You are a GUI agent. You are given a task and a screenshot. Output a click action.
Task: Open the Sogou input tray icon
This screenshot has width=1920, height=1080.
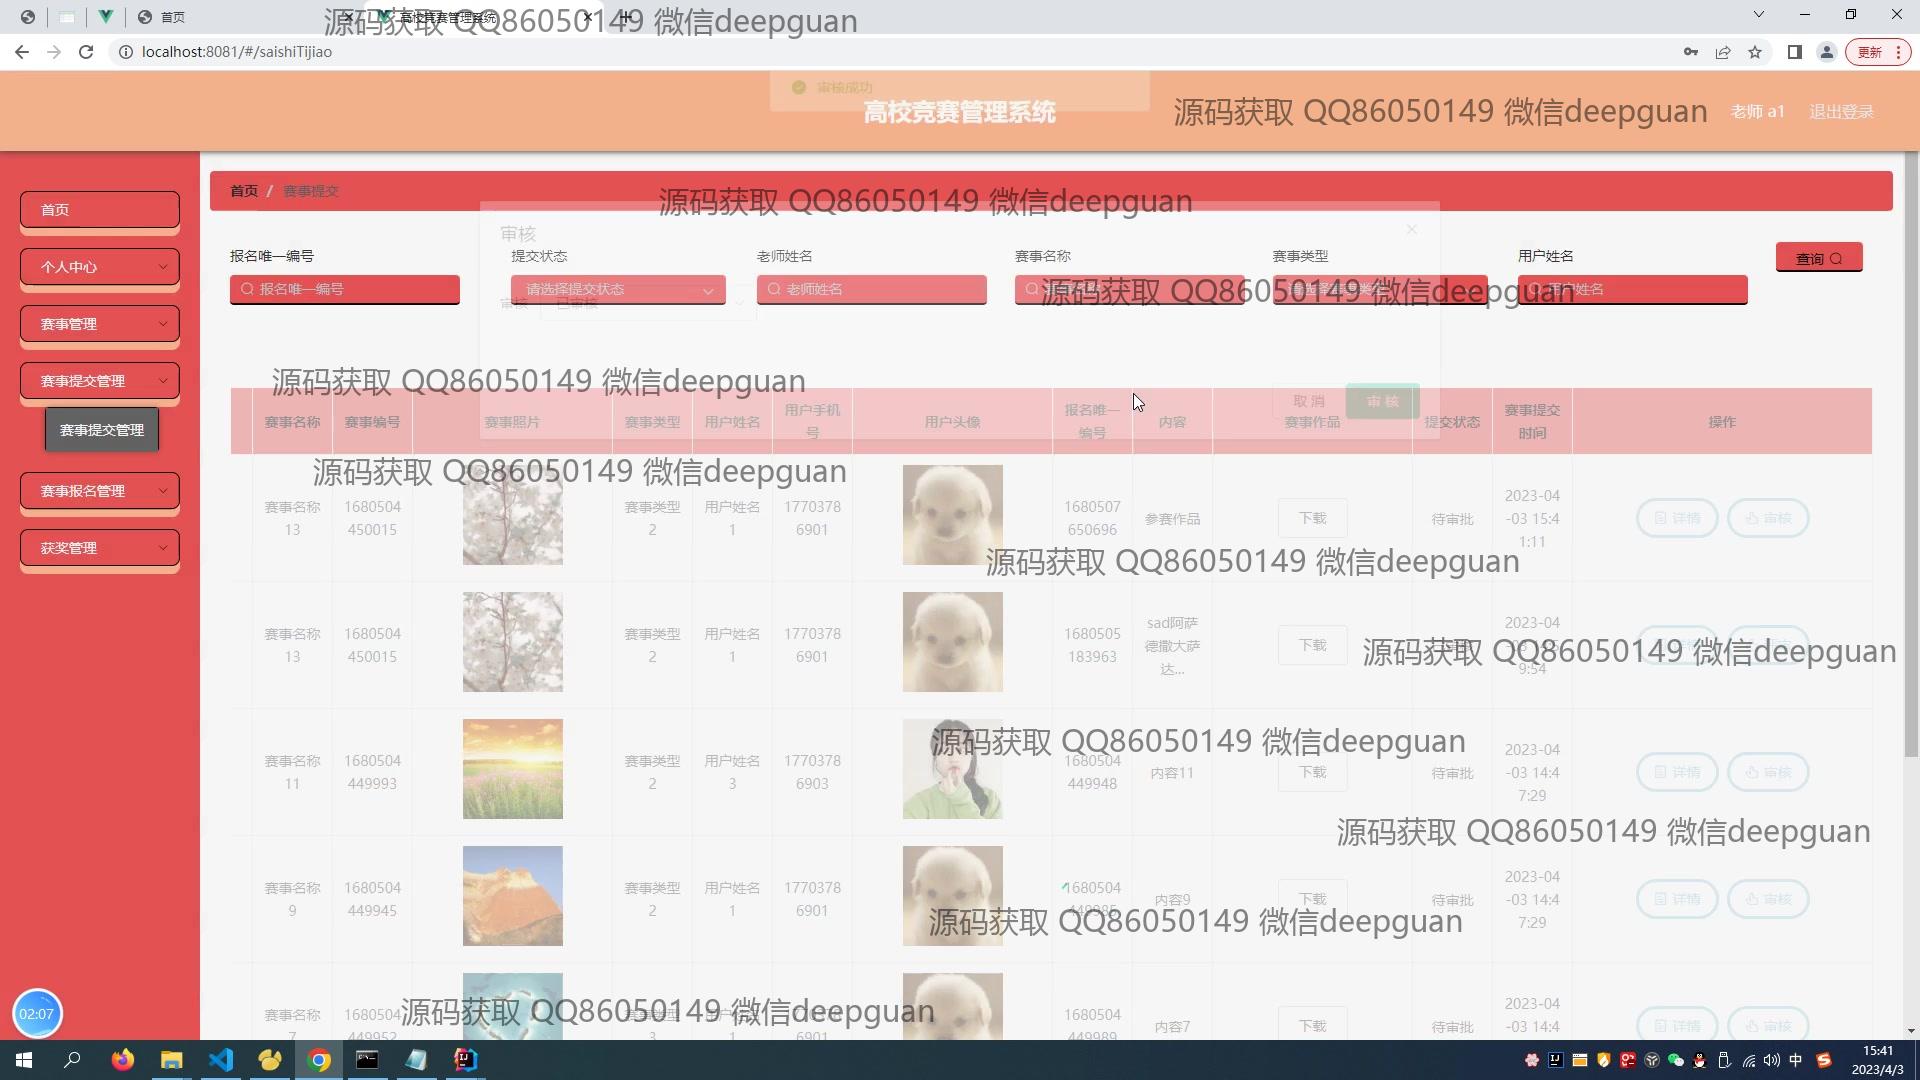[1824, 1060]
